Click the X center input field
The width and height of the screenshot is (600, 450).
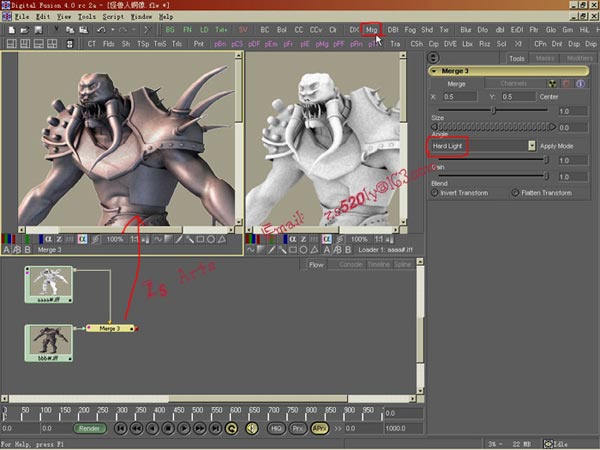pos(460,97)
